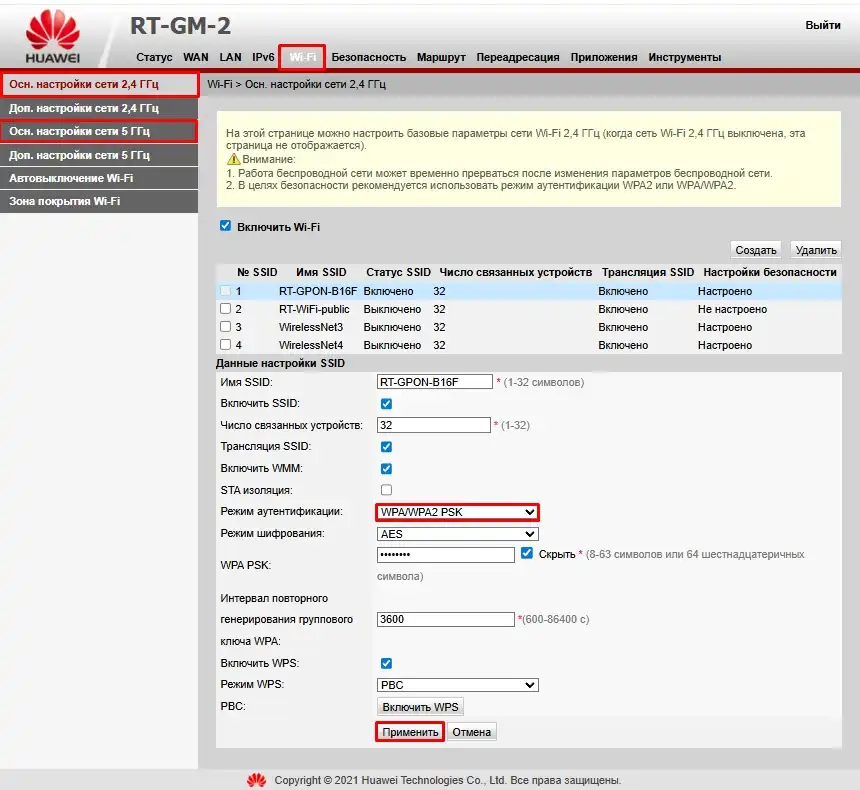Open the Режим шифрования dropdown

(x=458, y=534)
